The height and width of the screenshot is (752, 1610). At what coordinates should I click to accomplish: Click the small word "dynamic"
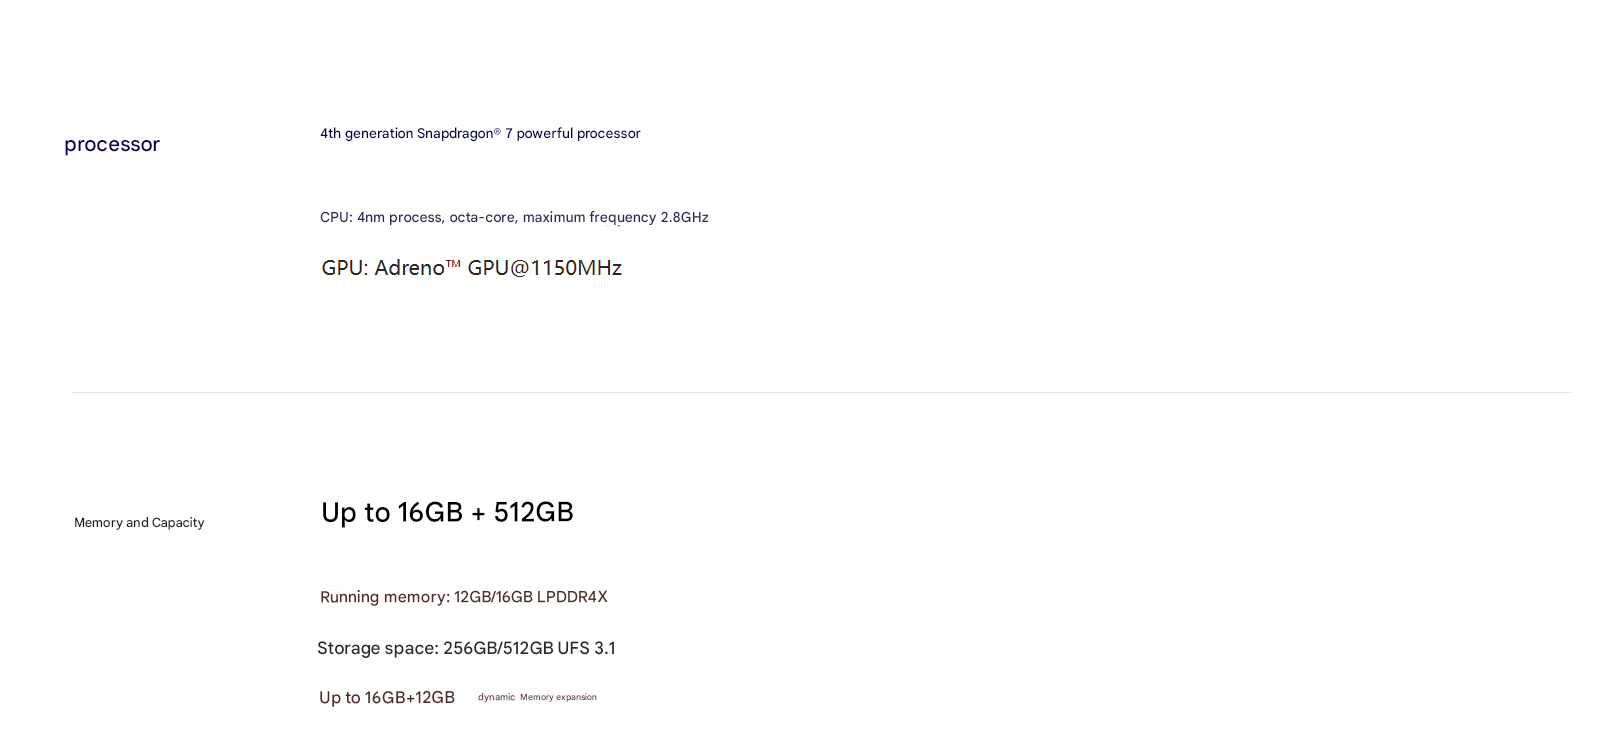(x=496, y=698)
